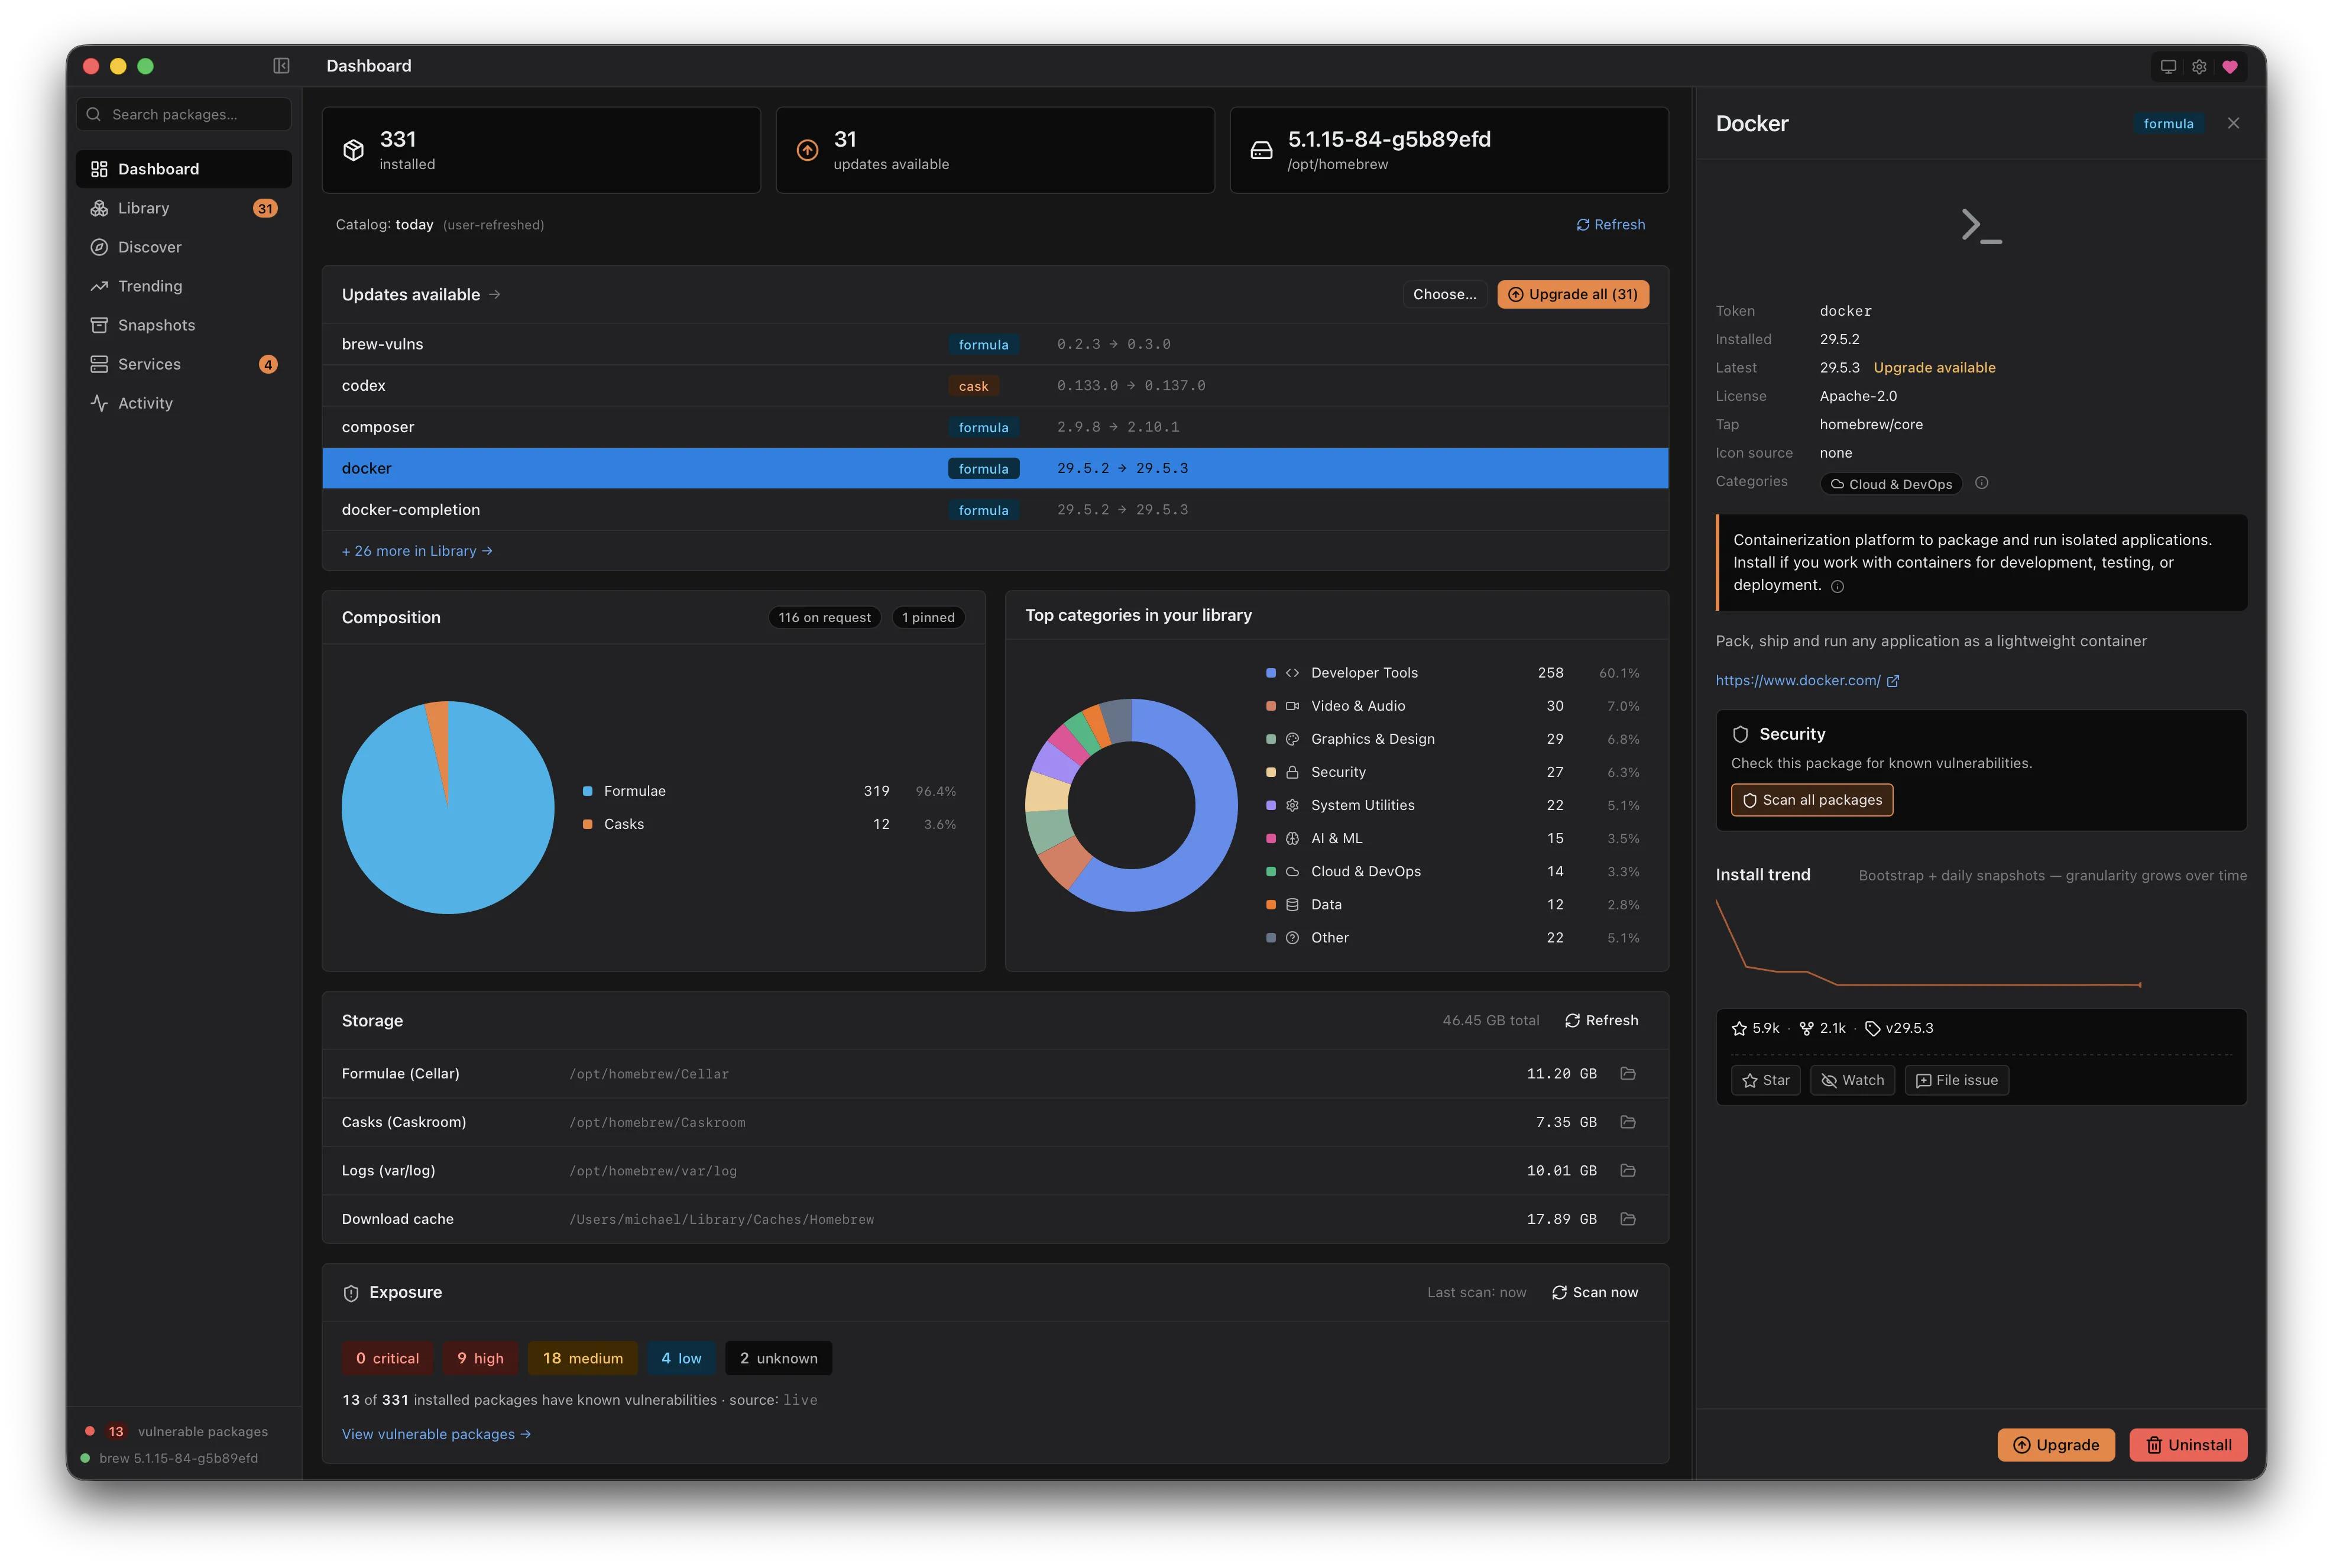Refresh Storage sizes

pos(1601,1020)
